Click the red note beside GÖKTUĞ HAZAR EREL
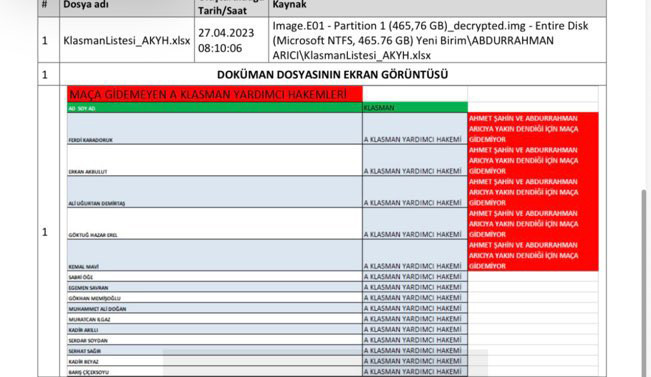Viewport: 651px width, 377px height. click(x=533, y=223)
